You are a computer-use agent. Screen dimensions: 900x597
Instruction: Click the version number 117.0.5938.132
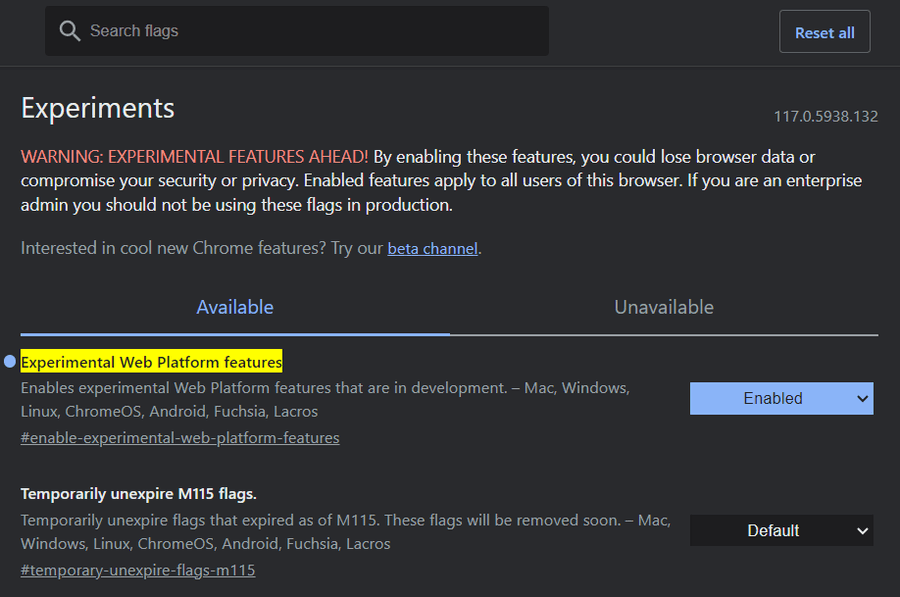(x=825, y=117)
